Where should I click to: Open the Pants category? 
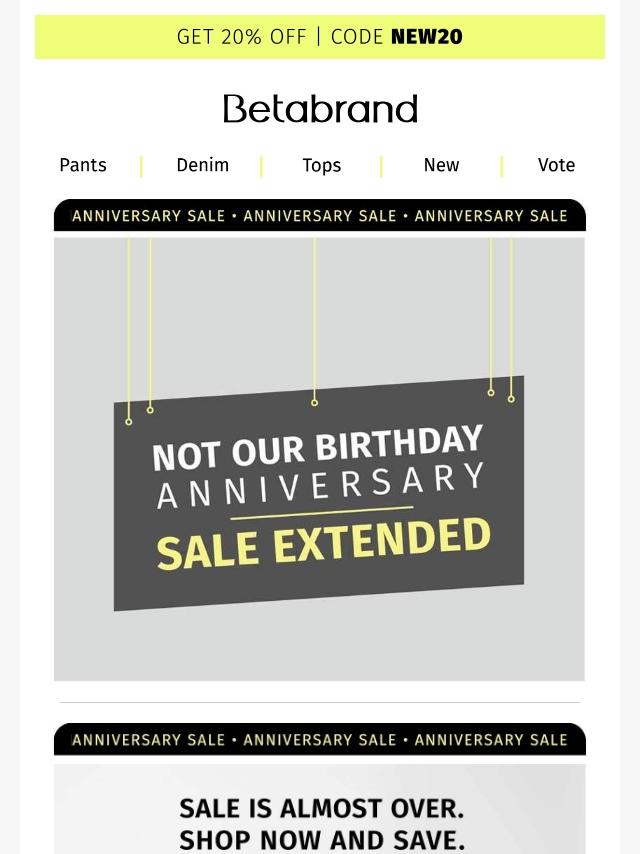(83, 165)
